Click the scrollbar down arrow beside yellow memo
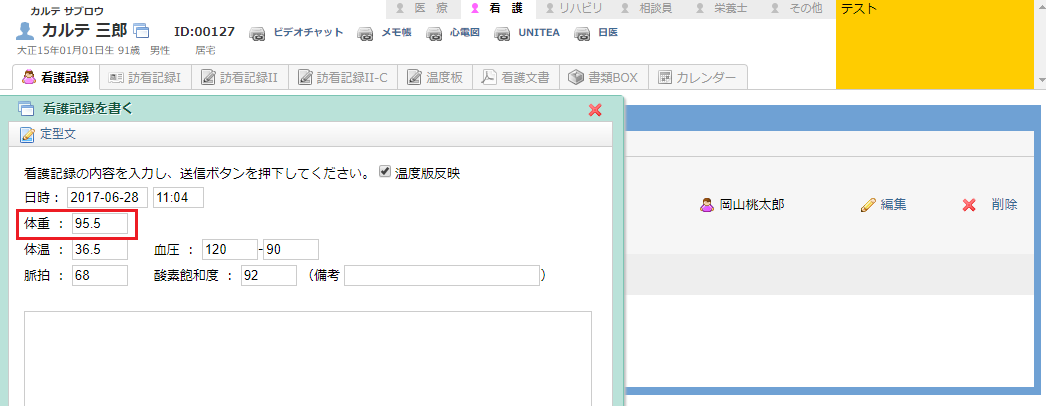1046x406 pixels. 1040,80
